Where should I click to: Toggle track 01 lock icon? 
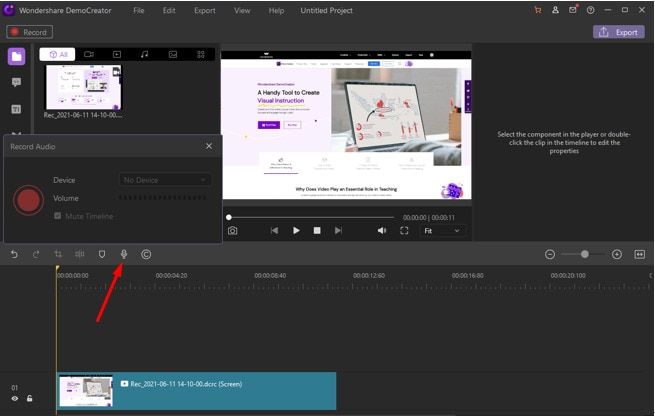[x=29, y=398]
